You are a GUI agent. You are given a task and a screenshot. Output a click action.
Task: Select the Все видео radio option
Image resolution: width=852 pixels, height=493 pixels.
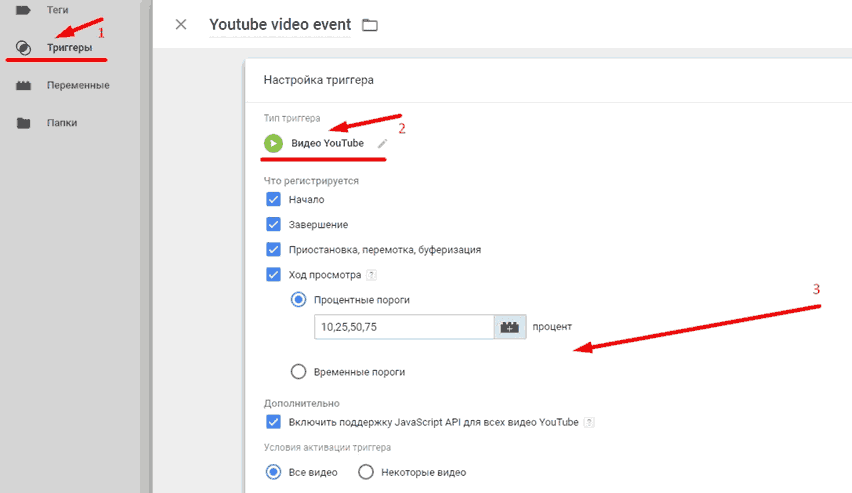tap(273, 472)
